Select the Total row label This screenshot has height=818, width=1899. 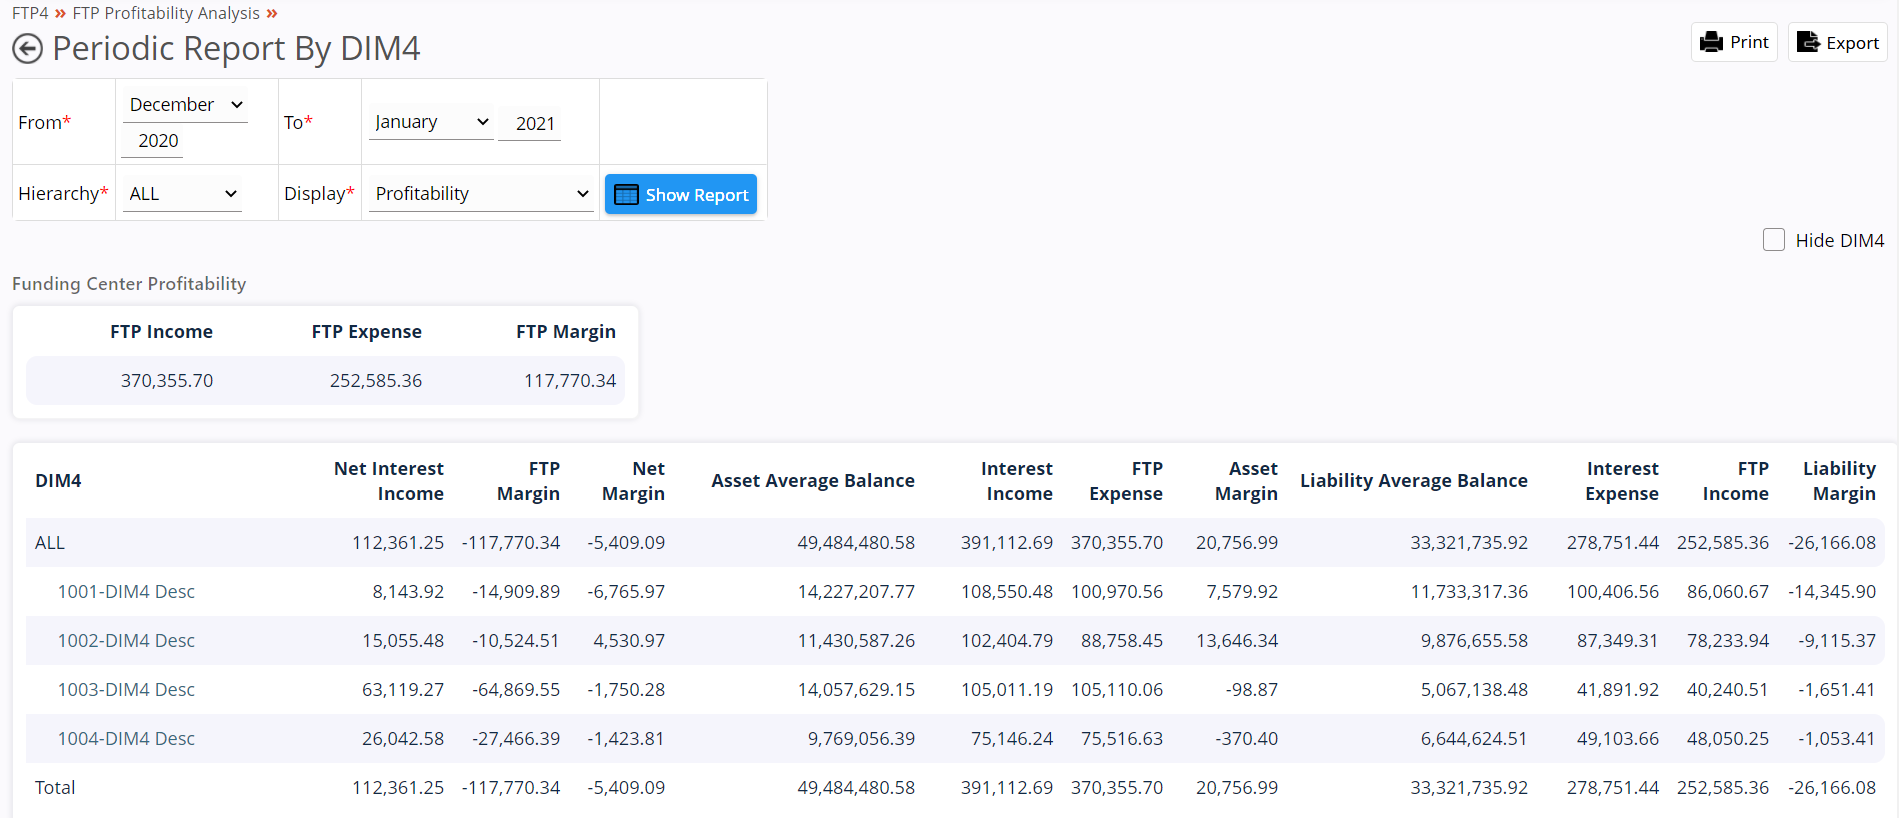coord(55,788)
